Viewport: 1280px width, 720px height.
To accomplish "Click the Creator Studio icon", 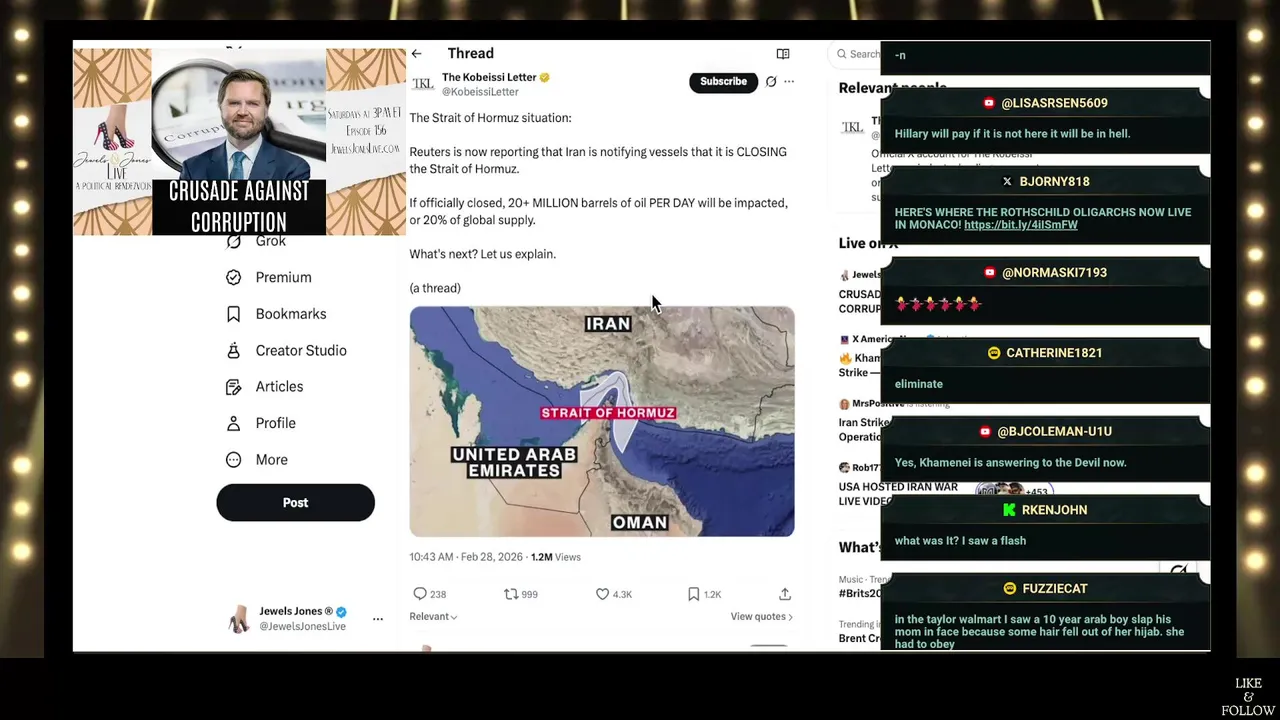I will pyautogui.click(x=233, y=350).
